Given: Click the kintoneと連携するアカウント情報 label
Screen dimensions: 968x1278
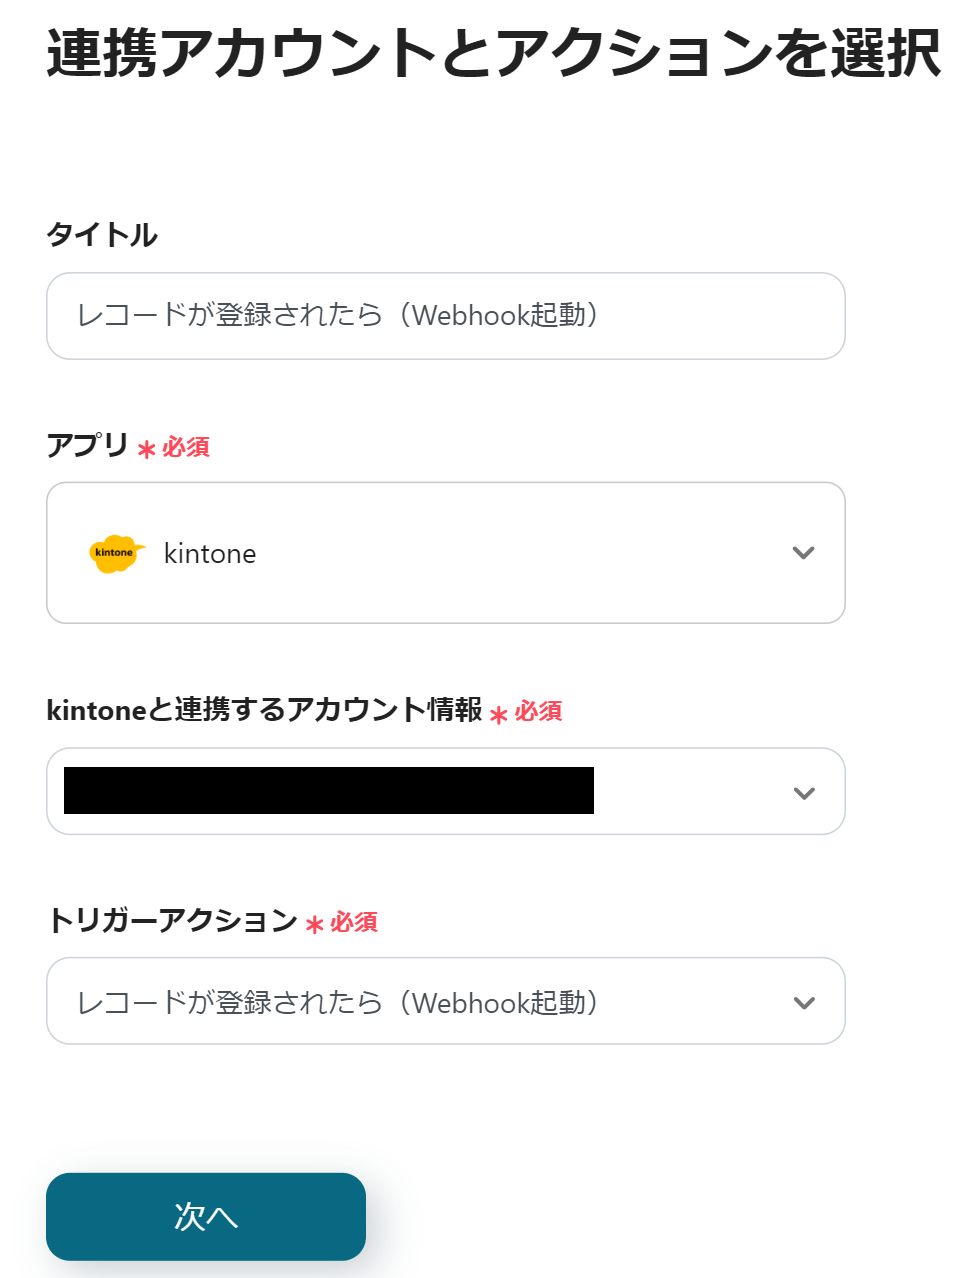Looking at the screenshot, I should pos(265,710).
